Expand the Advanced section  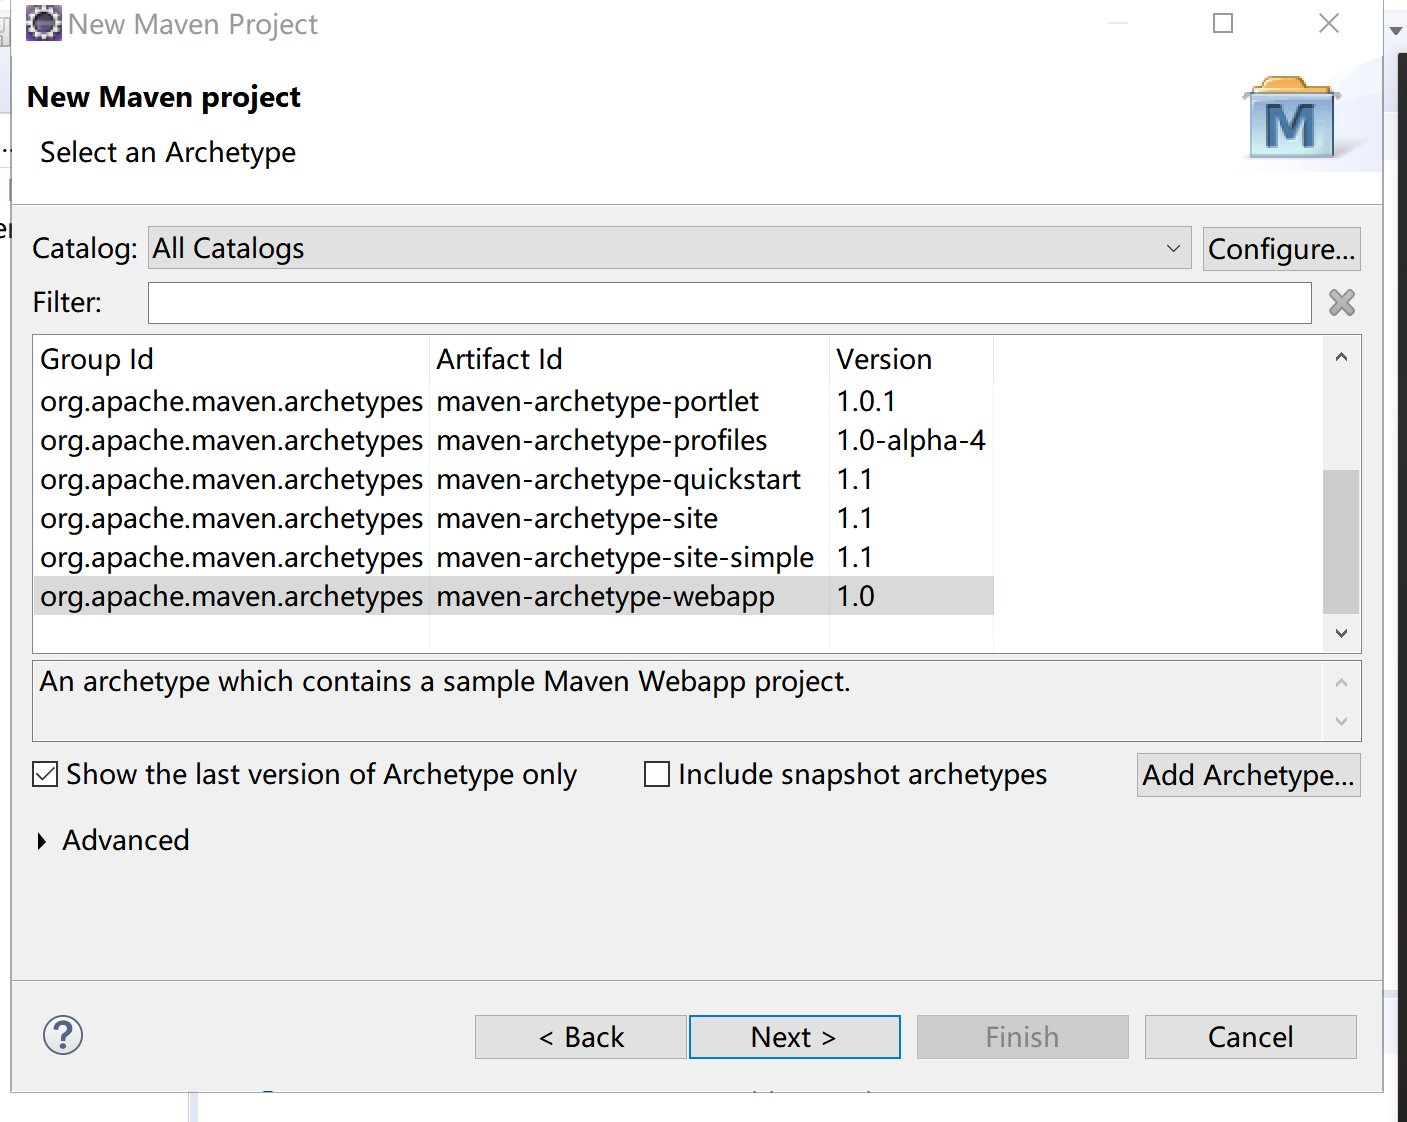click(41, 841)
